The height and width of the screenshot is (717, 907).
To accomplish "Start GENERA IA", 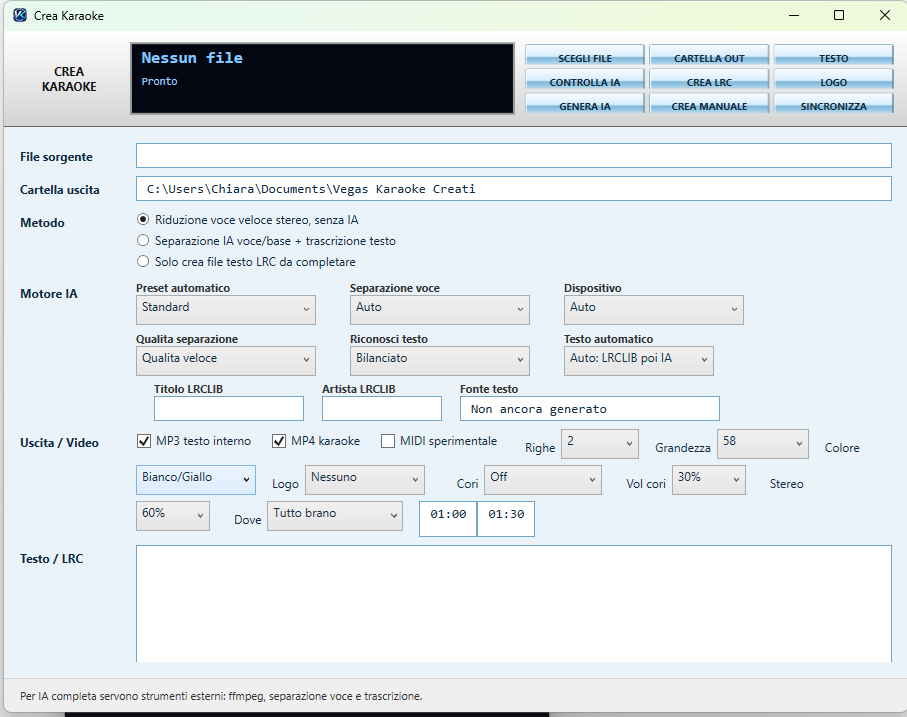I will coord(585,104).
